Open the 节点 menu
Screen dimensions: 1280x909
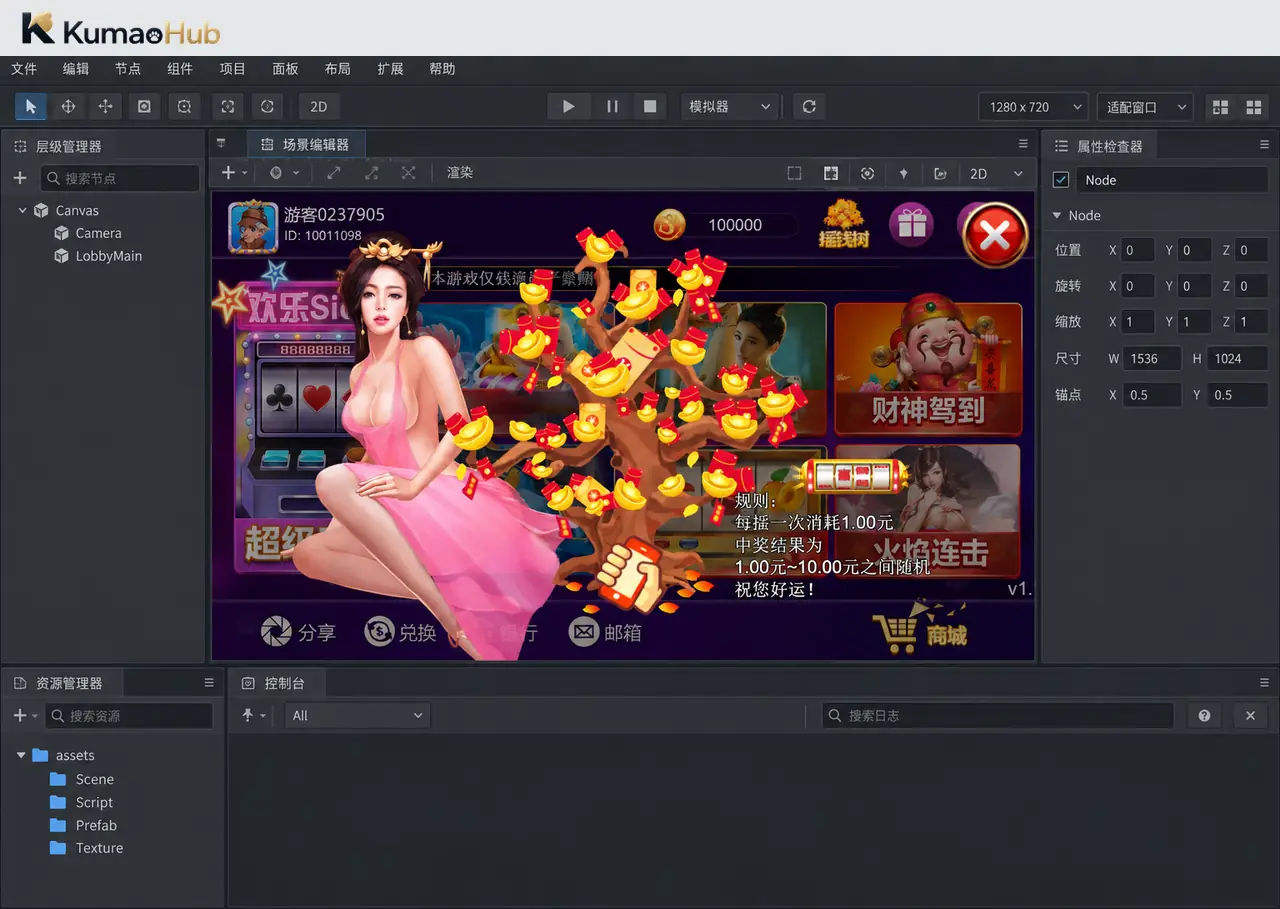pyautogui.click(x=128, y=69)
